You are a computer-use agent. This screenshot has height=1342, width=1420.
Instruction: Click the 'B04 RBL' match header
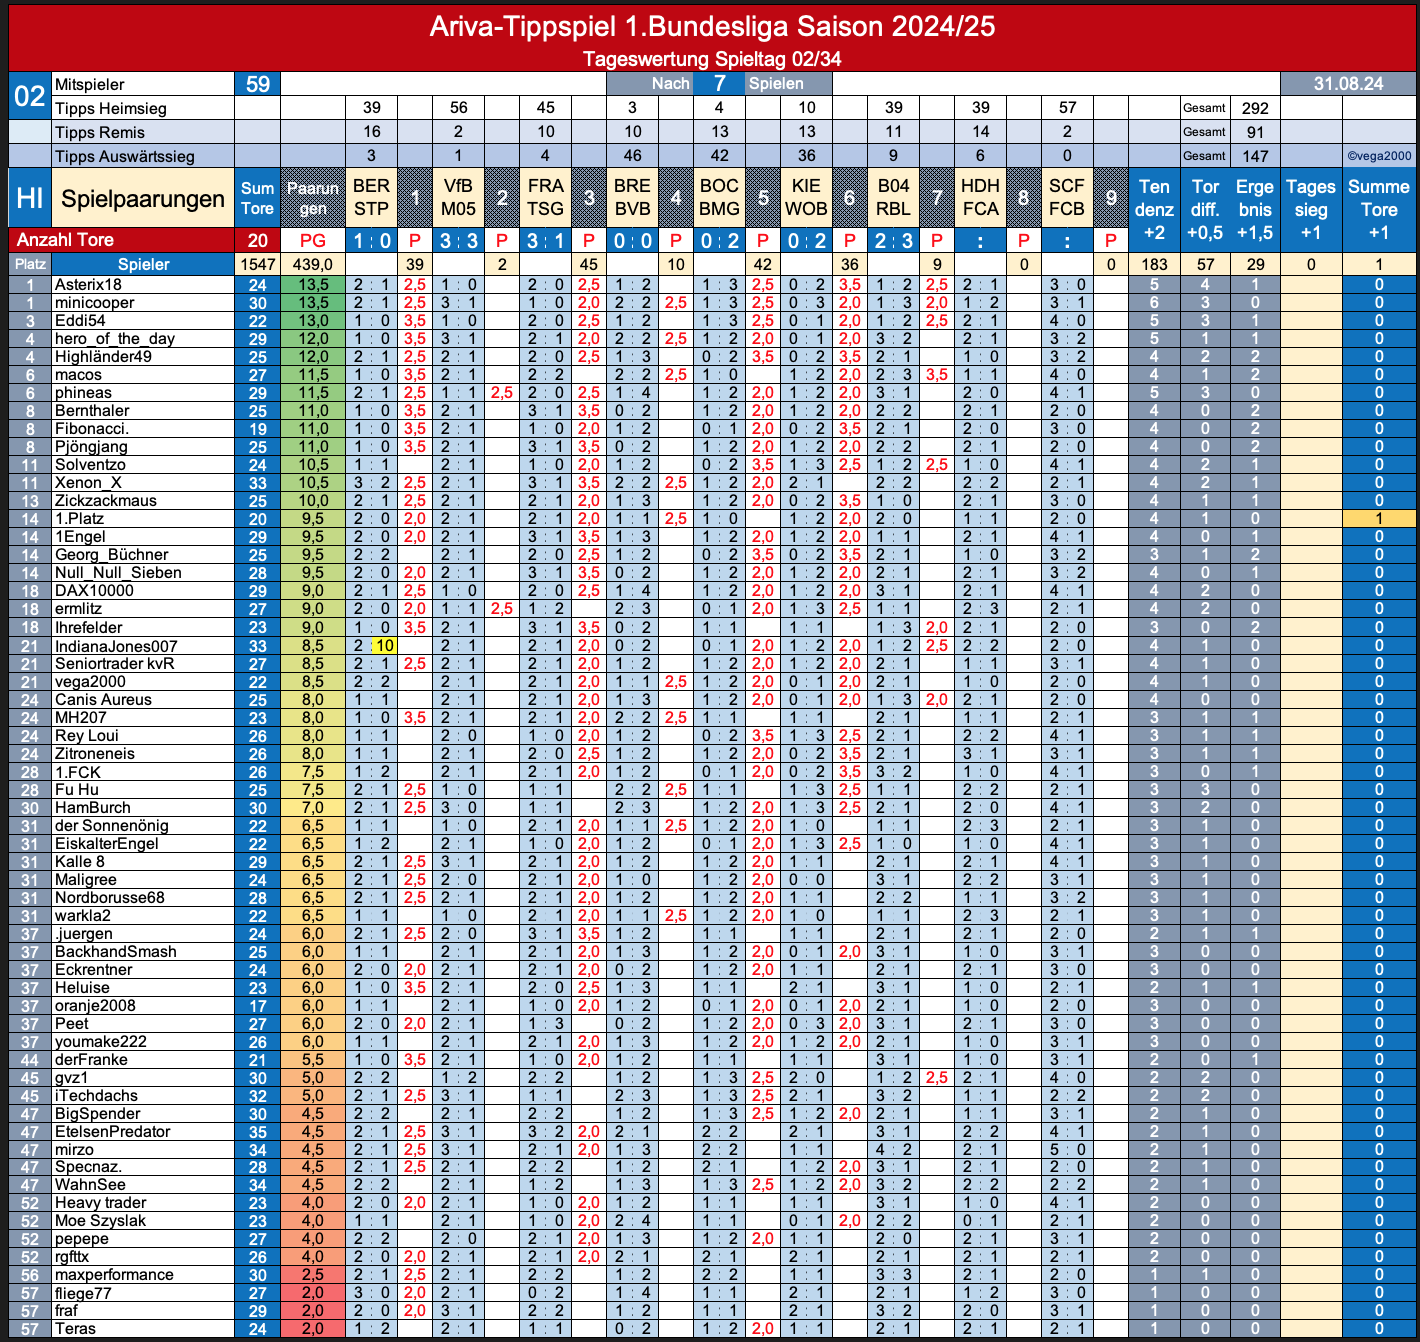coord(893,198)
